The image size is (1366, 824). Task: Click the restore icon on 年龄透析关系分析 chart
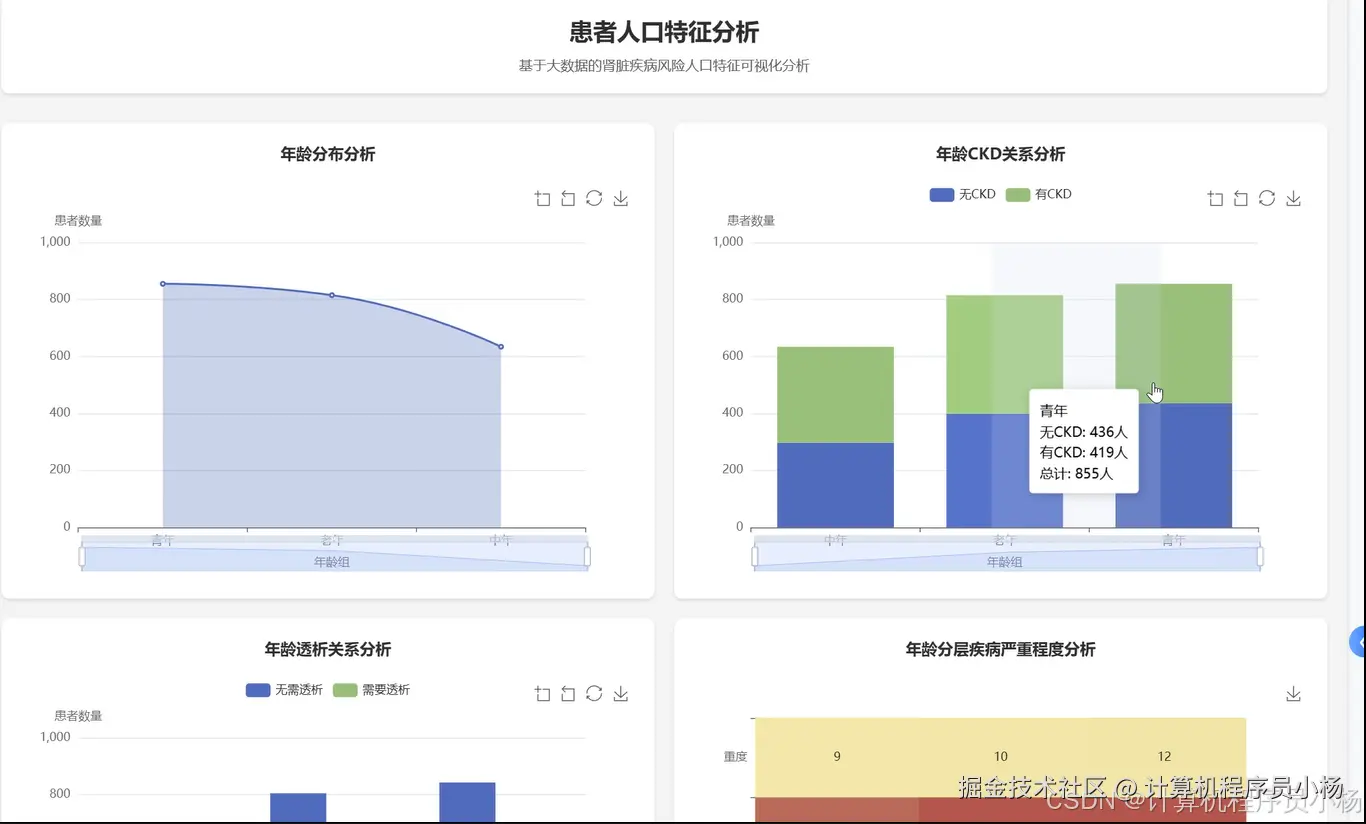point(568,693)
